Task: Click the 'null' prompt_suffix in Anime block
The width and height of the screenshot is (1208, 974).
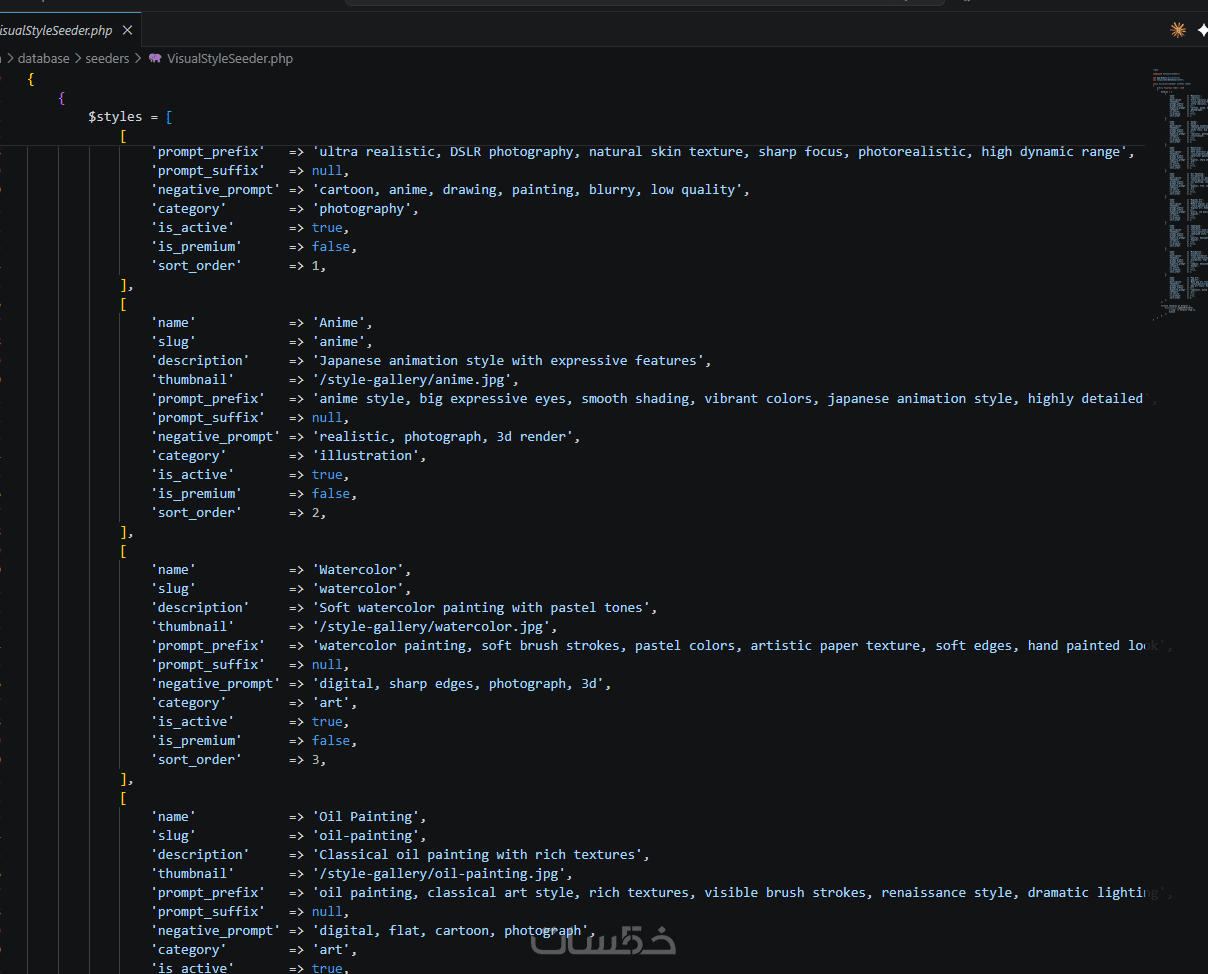Action: pos(327,418)
